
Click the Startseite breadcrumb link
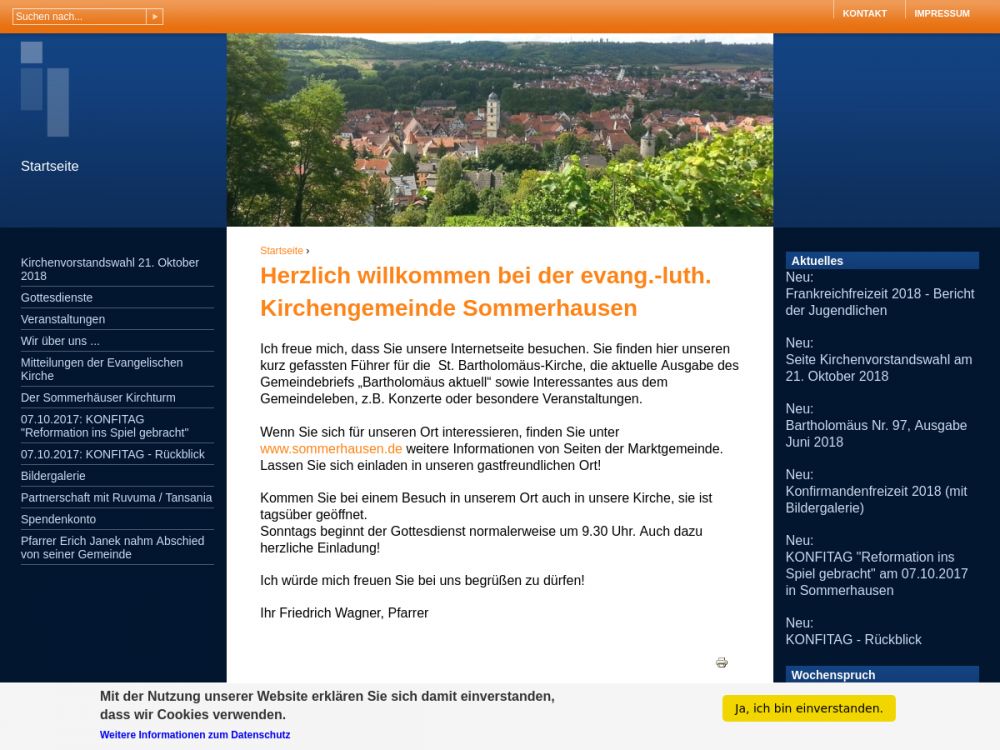pyautogui.click(x=281, y=251)
